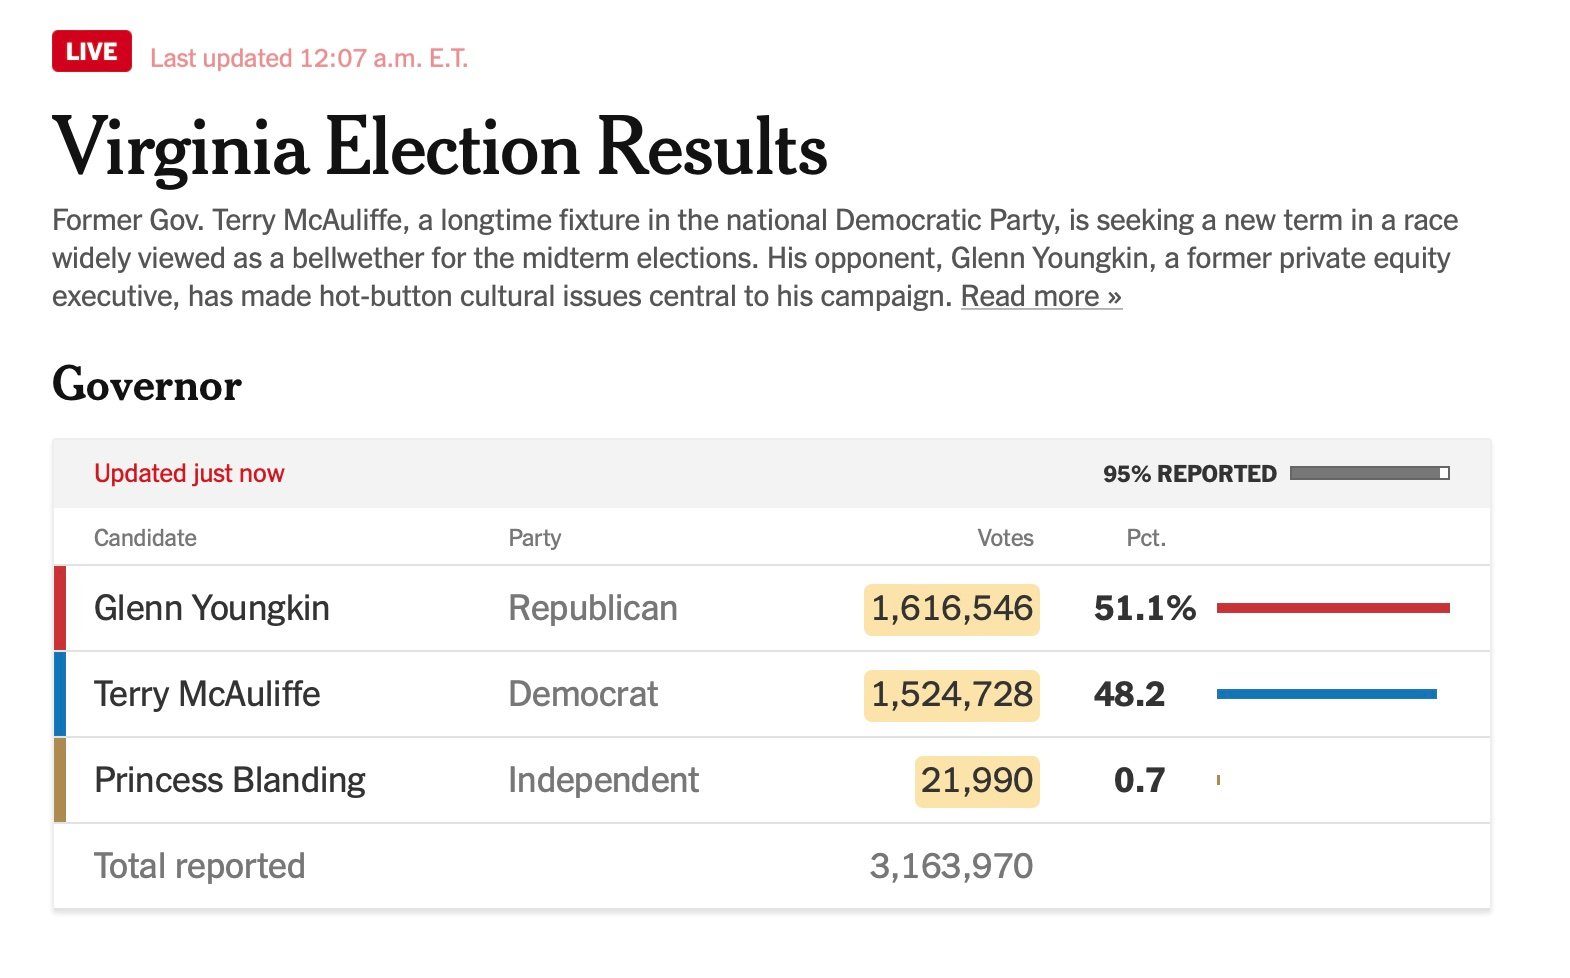Click the Updated just now status text

tap(189, 473)
